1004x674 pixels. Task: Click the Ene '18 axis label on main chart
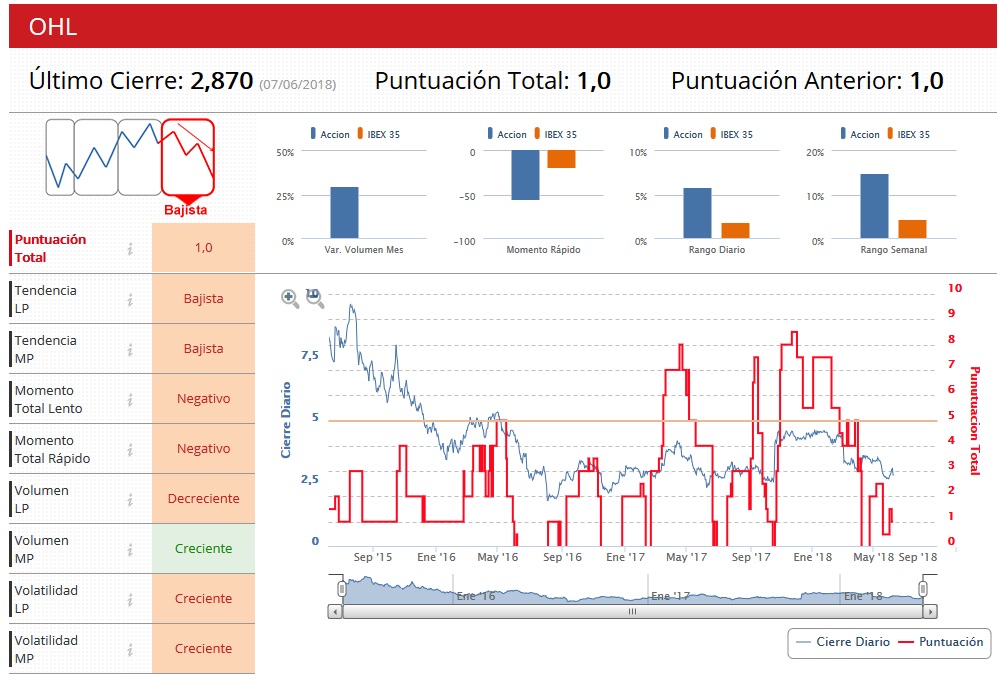point(813,557)
